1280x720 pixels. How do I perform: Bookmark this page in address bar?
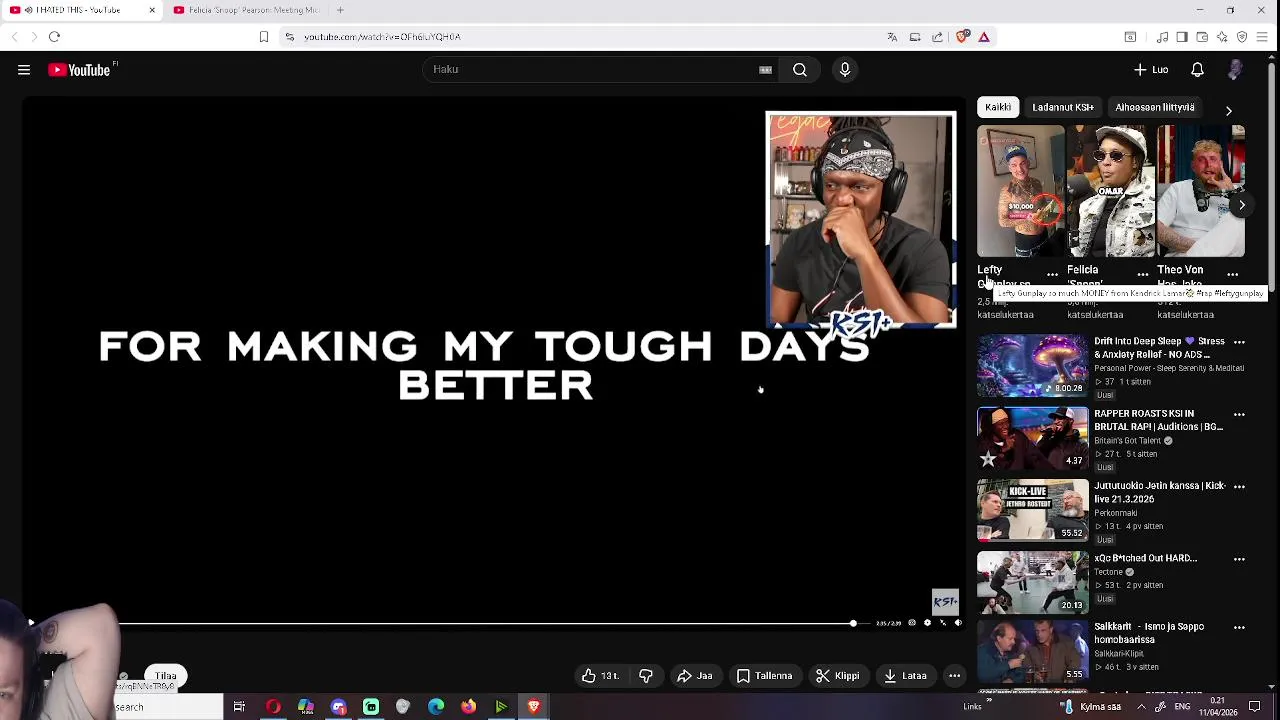263,37
